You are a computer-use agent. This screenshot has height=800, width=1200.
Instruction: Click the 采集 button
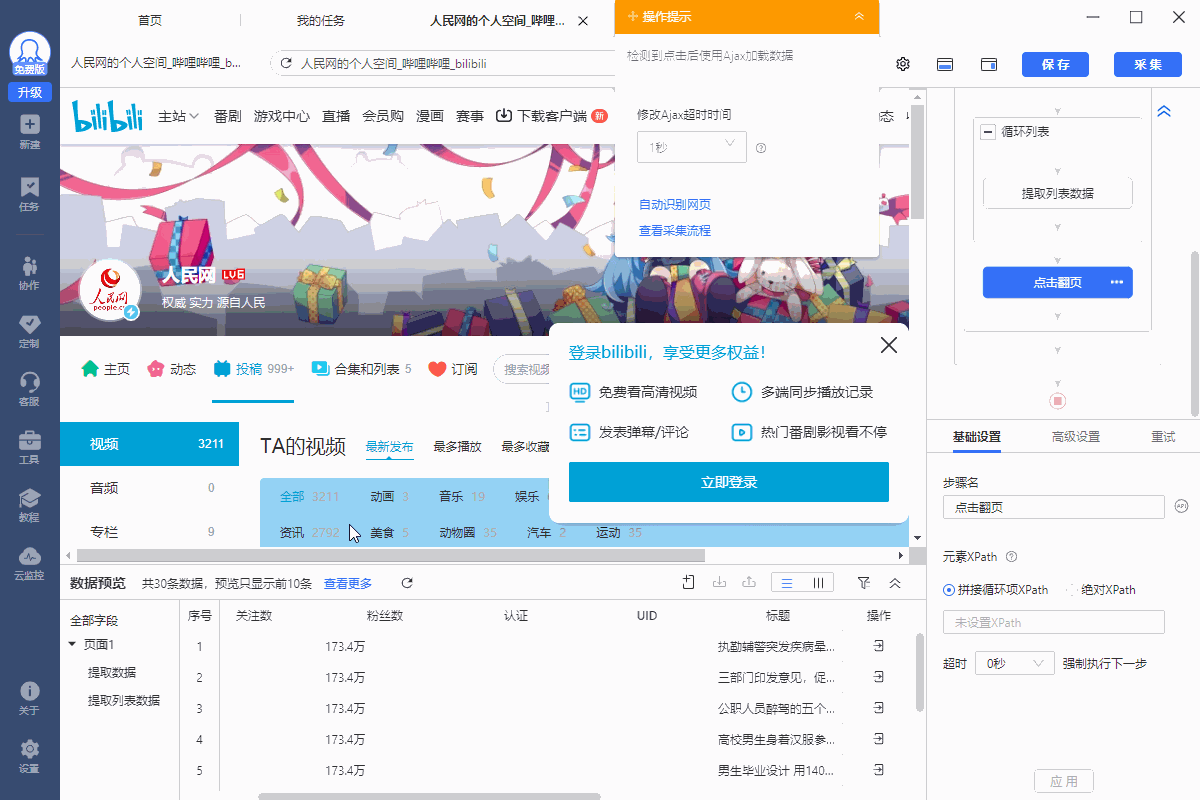pos(1148,64)
